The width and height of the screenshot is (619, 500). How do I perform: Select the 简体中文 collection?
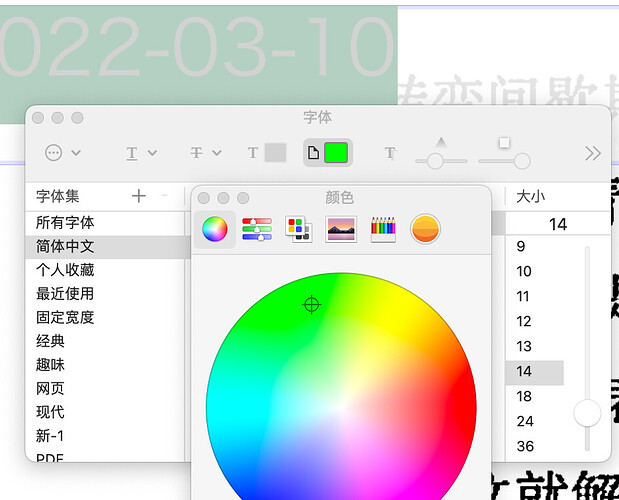105,247
